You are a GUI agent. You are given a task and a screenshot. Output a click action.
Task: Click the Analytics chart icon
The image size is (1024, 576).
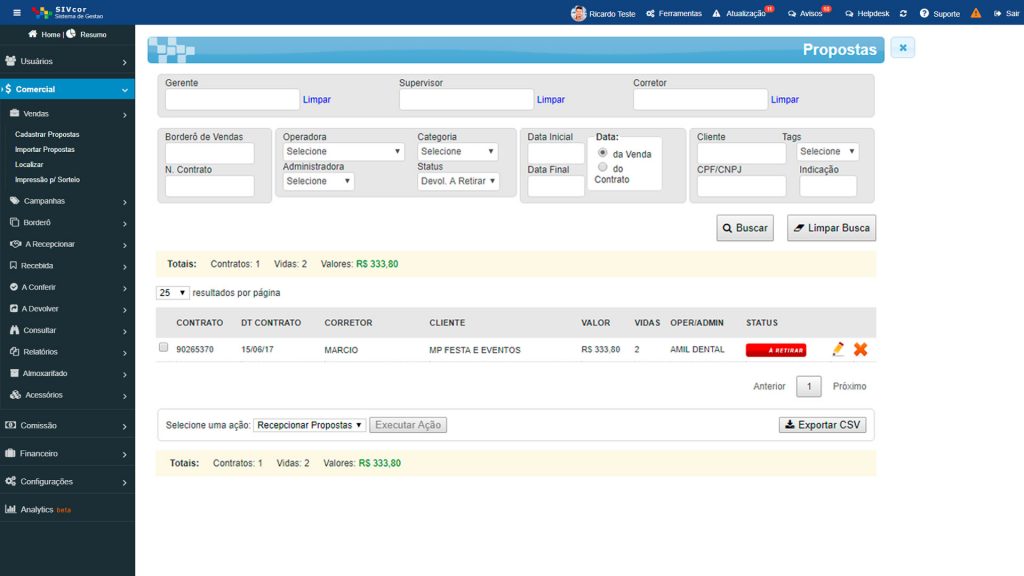(x=10, y=509)
